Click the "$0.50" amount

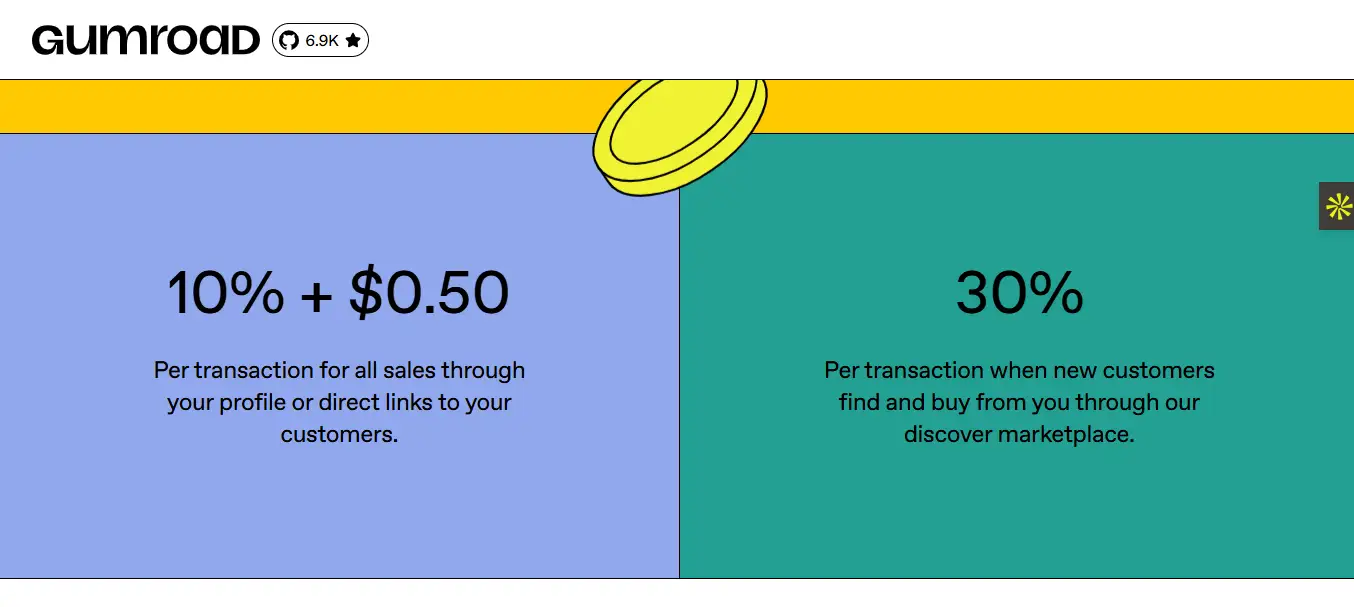pyautogui.click(x=429, y=293)
